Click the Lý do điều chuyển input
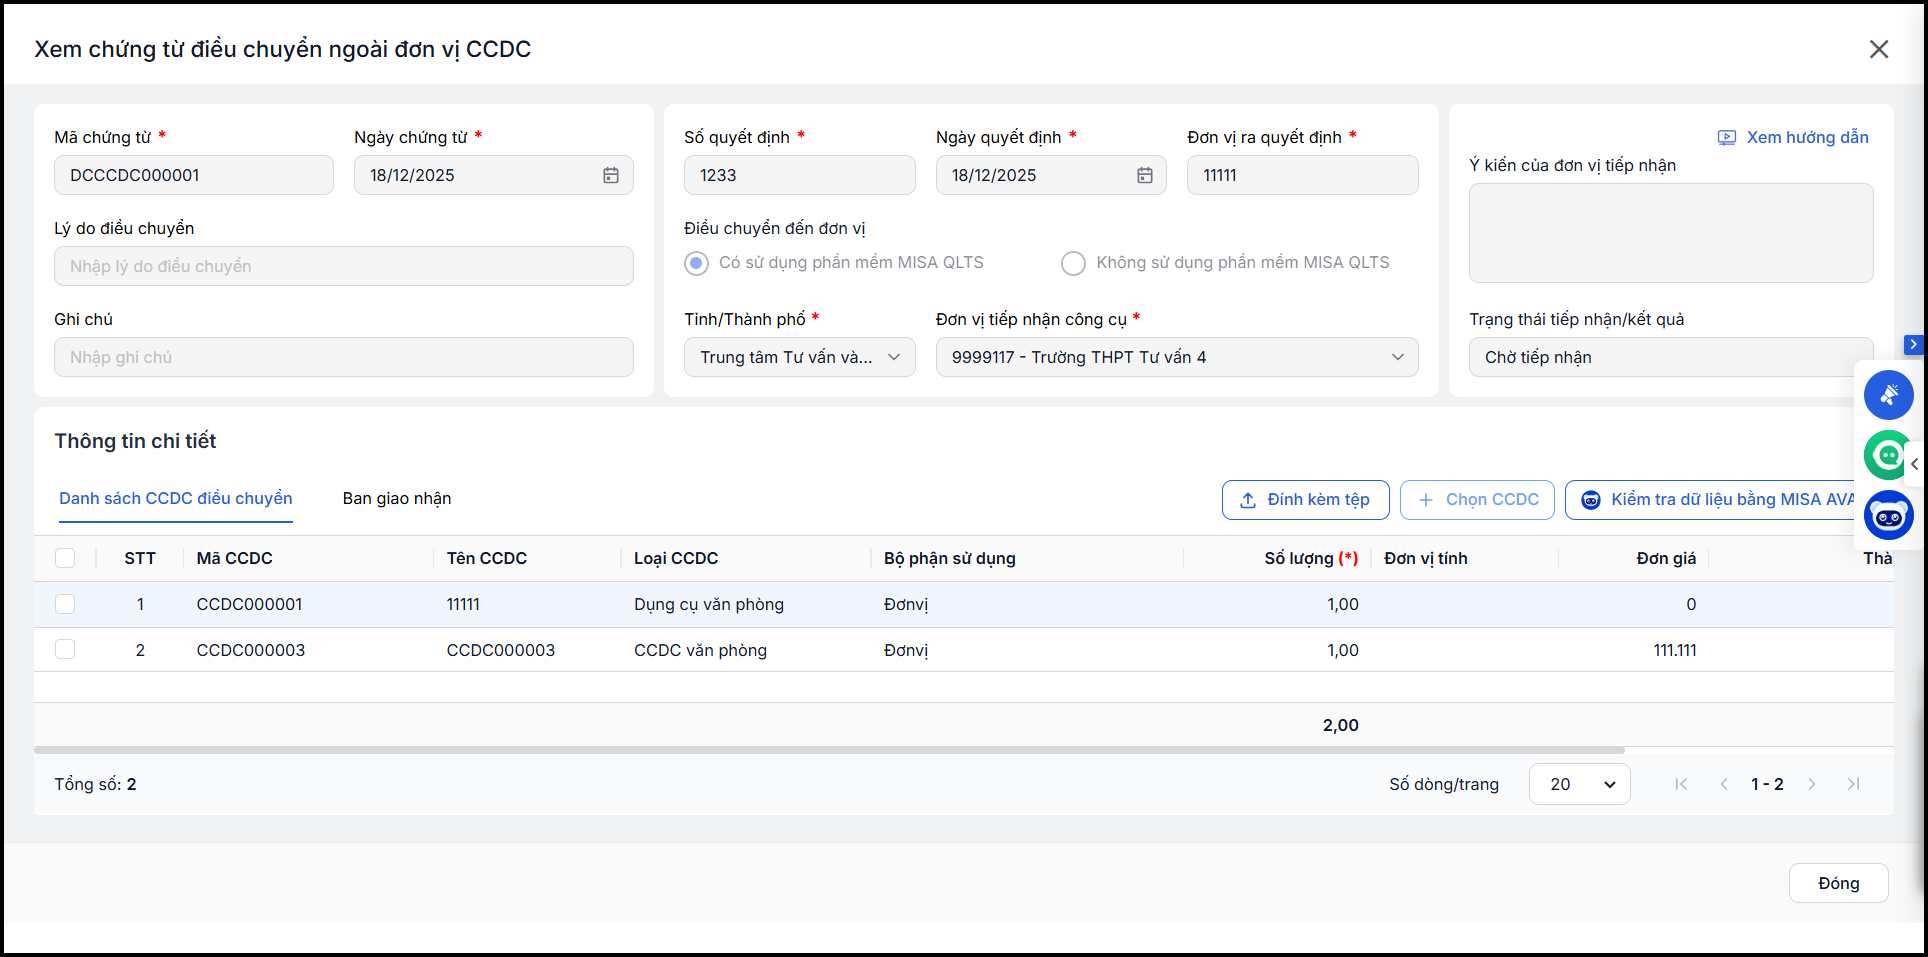The height and width of the screenshot is (957, 1928). pos(344,266)
